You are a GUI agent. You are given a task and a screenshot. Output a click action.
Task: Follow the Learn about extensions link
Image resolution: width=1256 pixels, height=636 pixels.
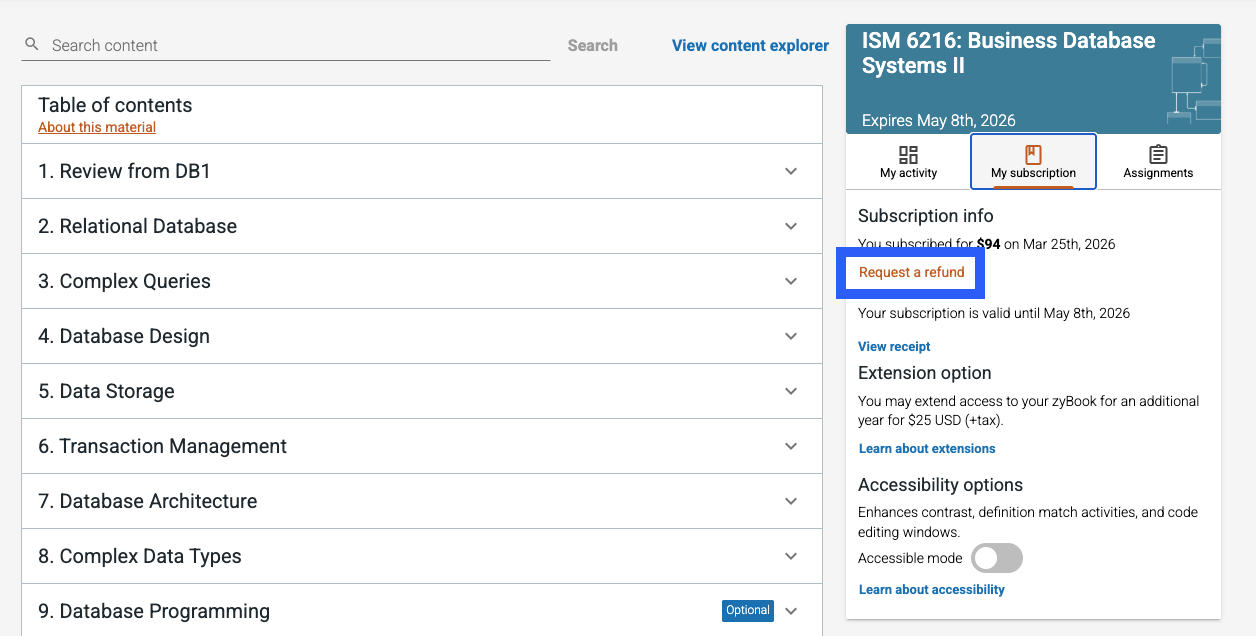[x=927, y=448]
